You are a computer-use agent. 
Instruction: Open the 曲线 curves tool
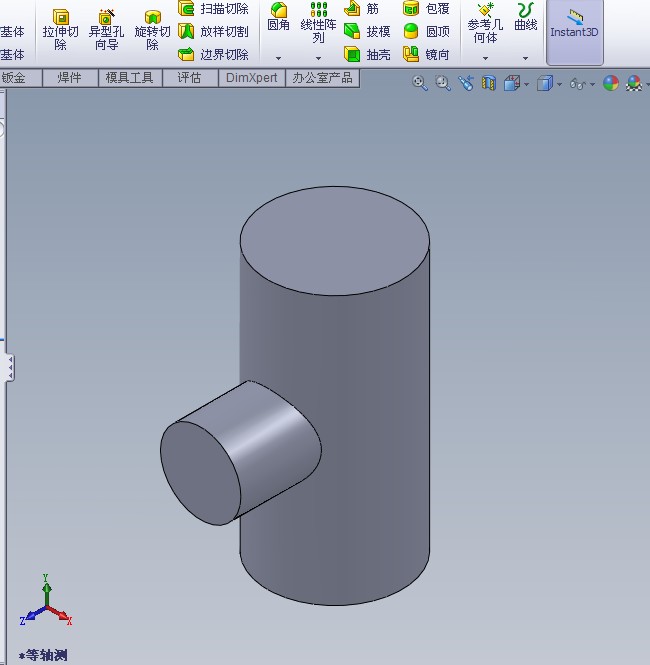point(526,17)
